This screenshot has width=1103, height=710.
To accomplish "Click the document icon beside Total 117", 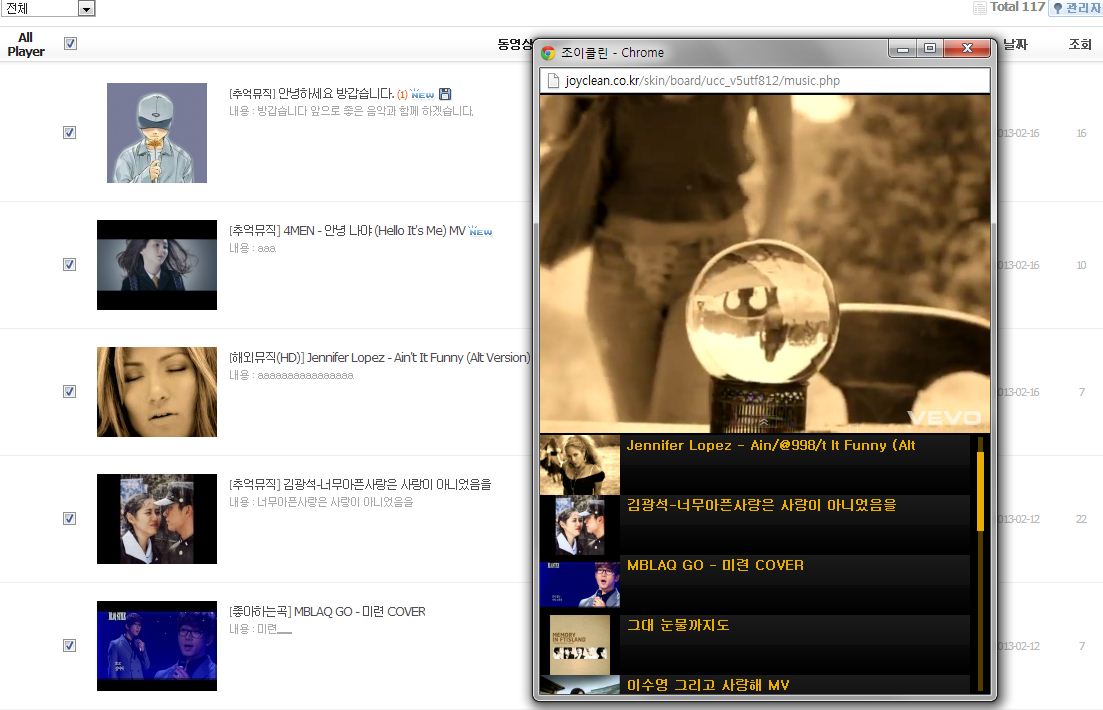I will (979, 8).
